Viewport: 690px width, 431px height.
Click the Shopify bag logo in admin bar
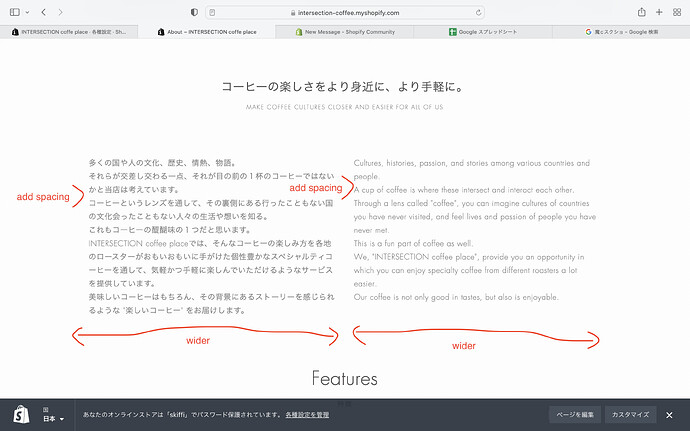point(21,415)
